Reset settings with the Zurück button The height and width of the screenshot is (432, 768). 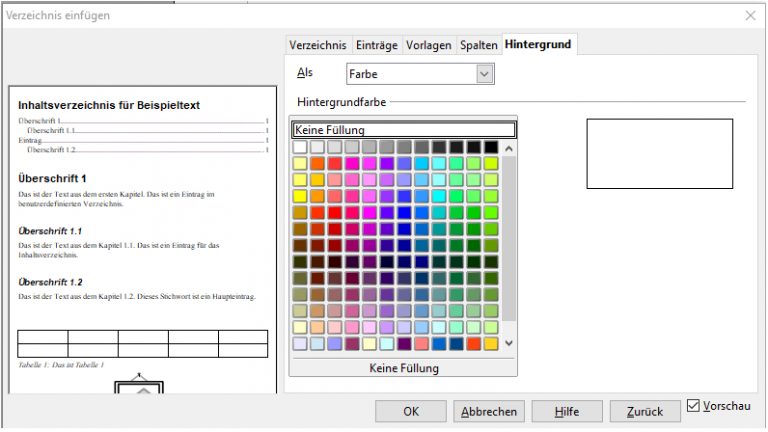(645, 411)
